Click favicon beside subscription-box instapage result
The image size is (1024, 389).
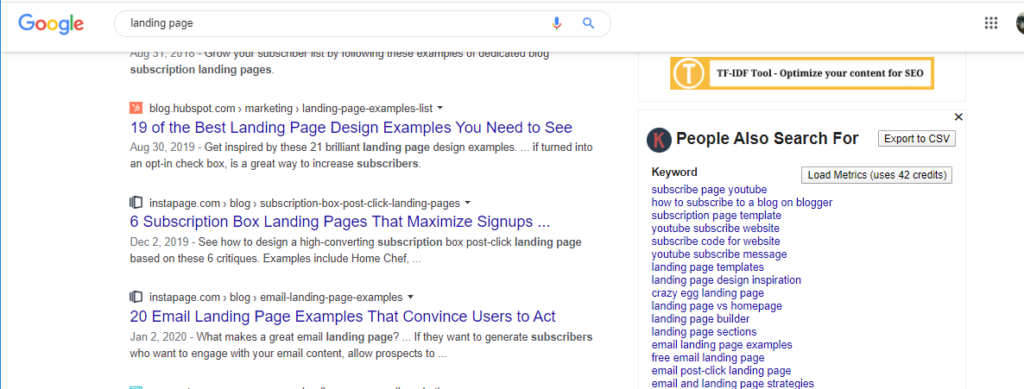click(x=136, y=202)
